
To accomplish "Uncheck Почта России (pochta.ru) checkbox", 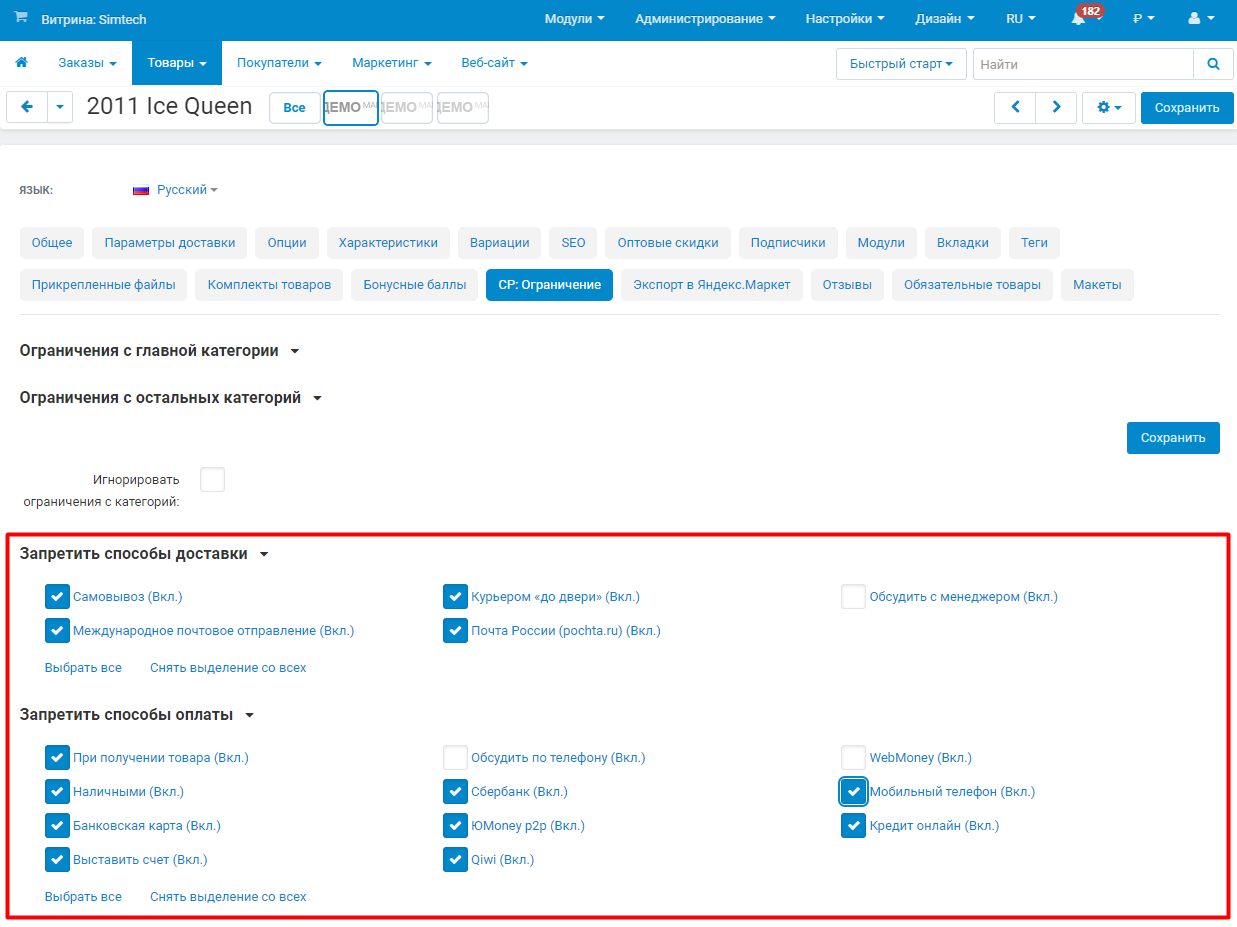I will pos(455,631).
